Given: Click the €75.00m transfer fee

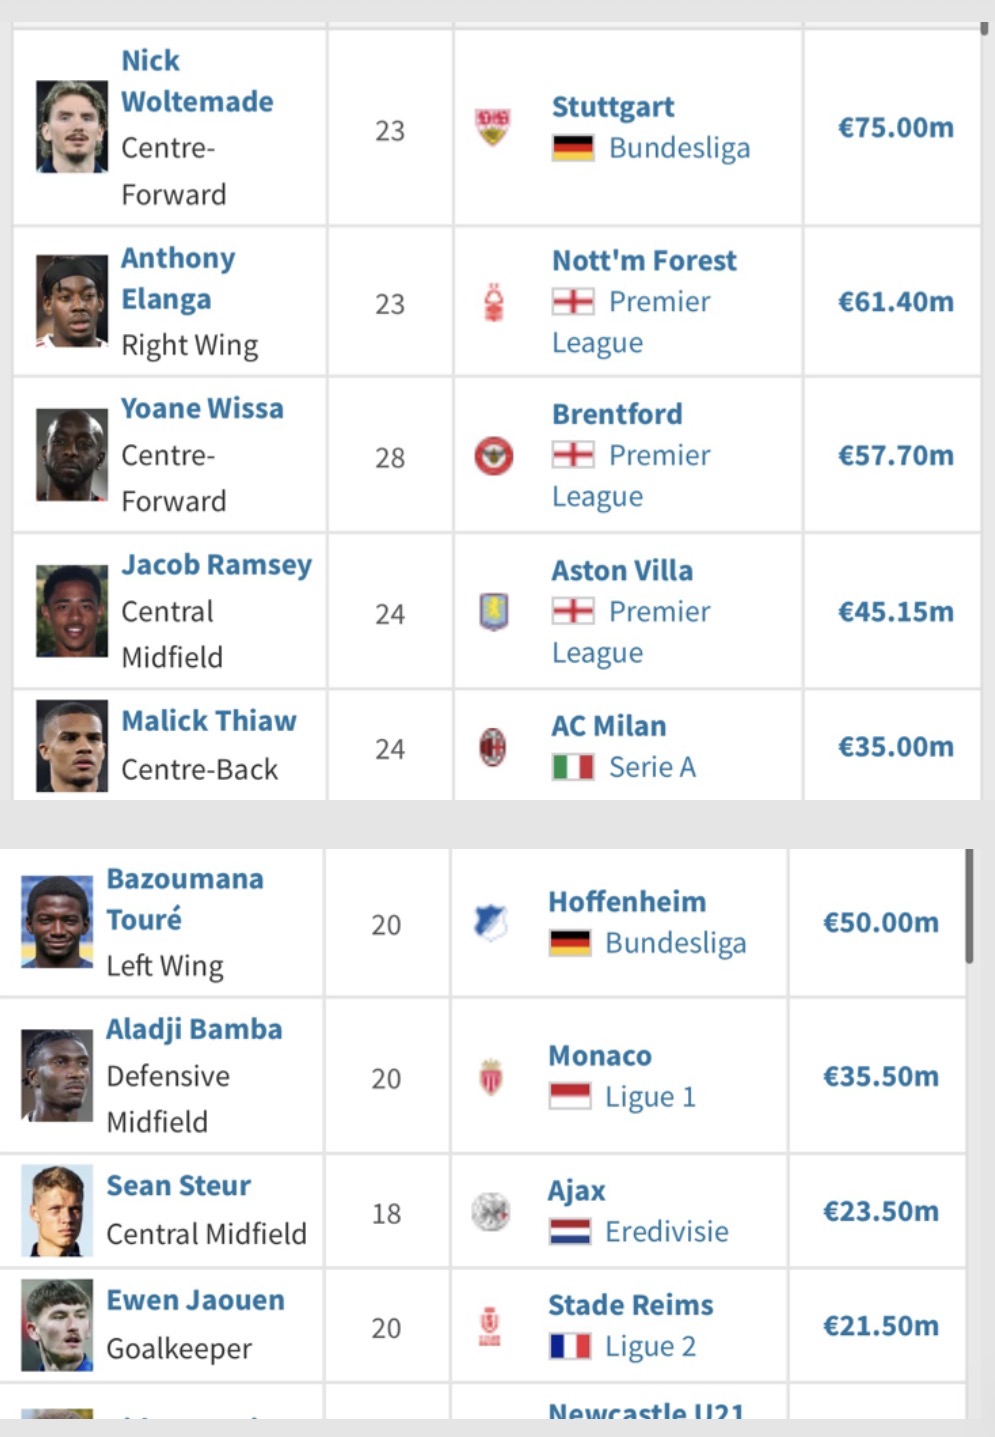Looking at the screenshot, I should (896, 127).
